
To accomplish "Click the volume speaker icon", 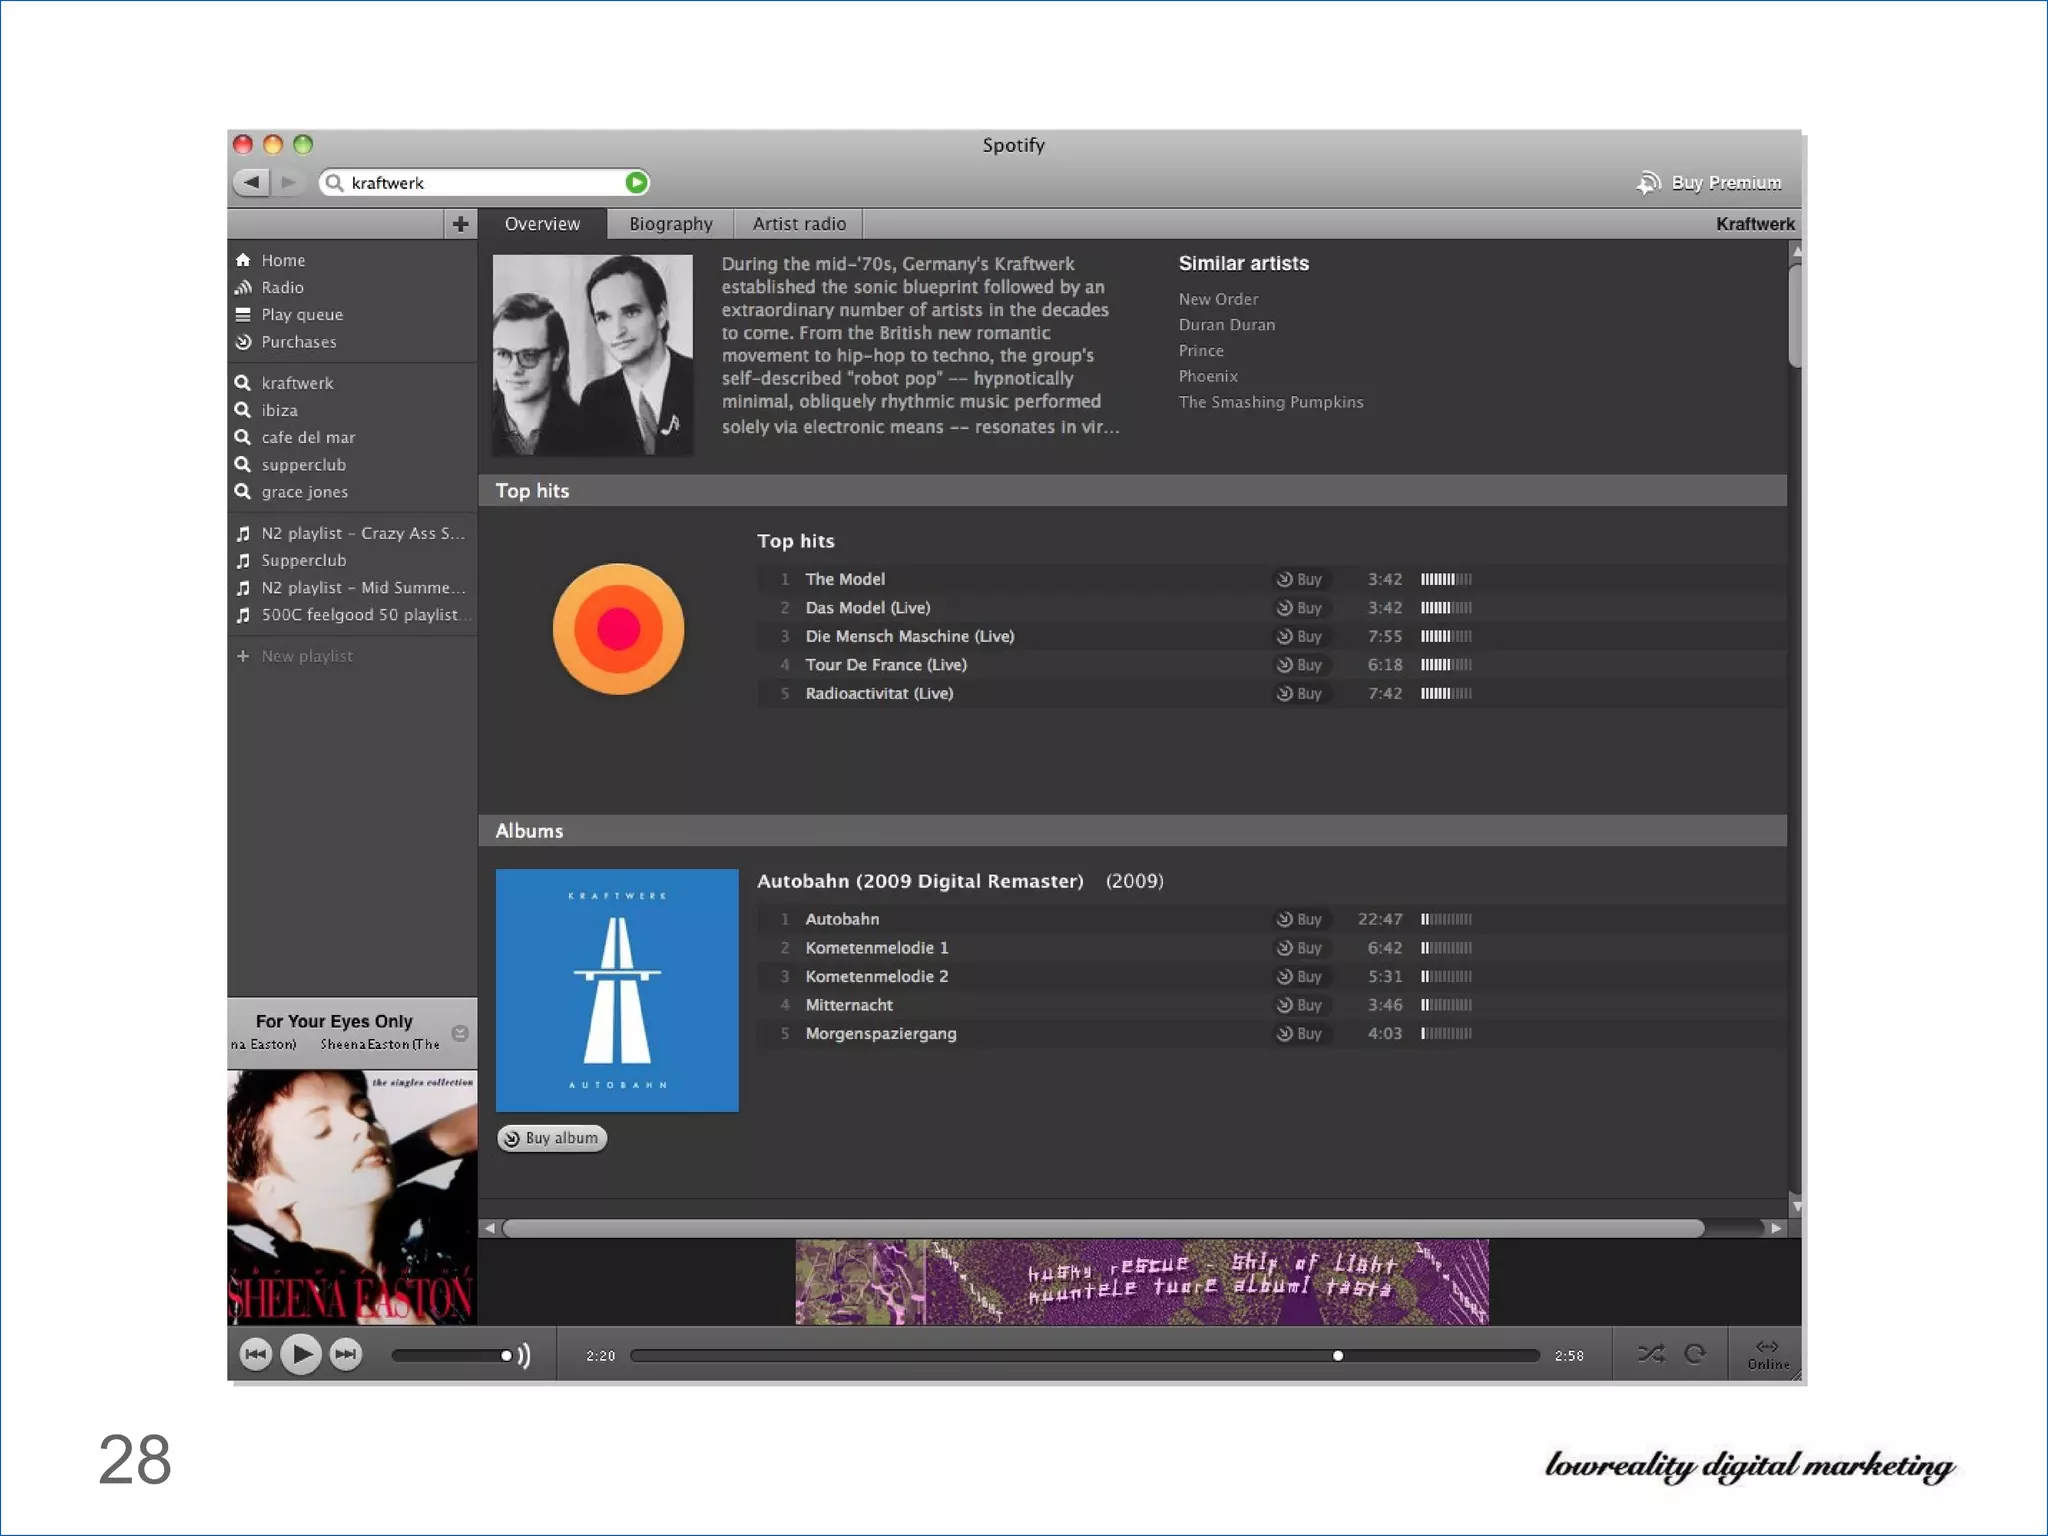I will click(523, 1356).
